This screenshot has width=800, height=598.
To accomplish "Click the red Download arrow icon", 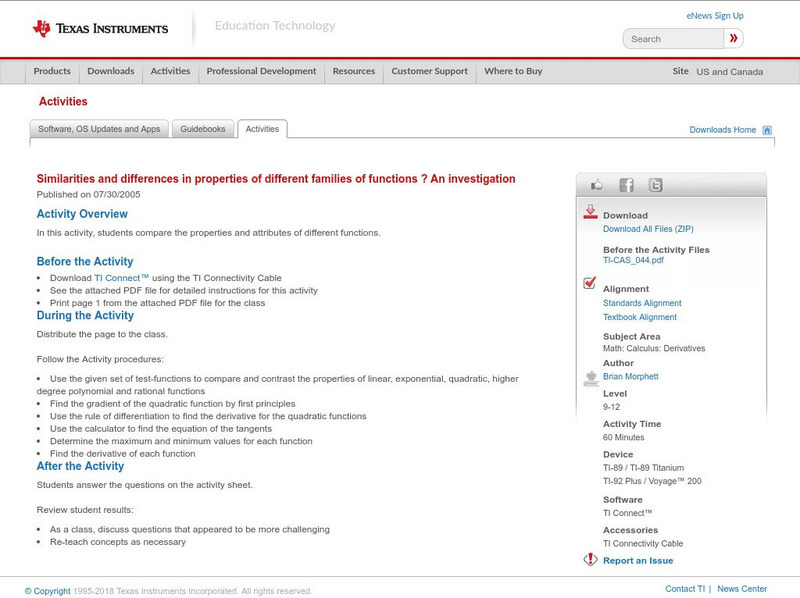I will (590, 212).
